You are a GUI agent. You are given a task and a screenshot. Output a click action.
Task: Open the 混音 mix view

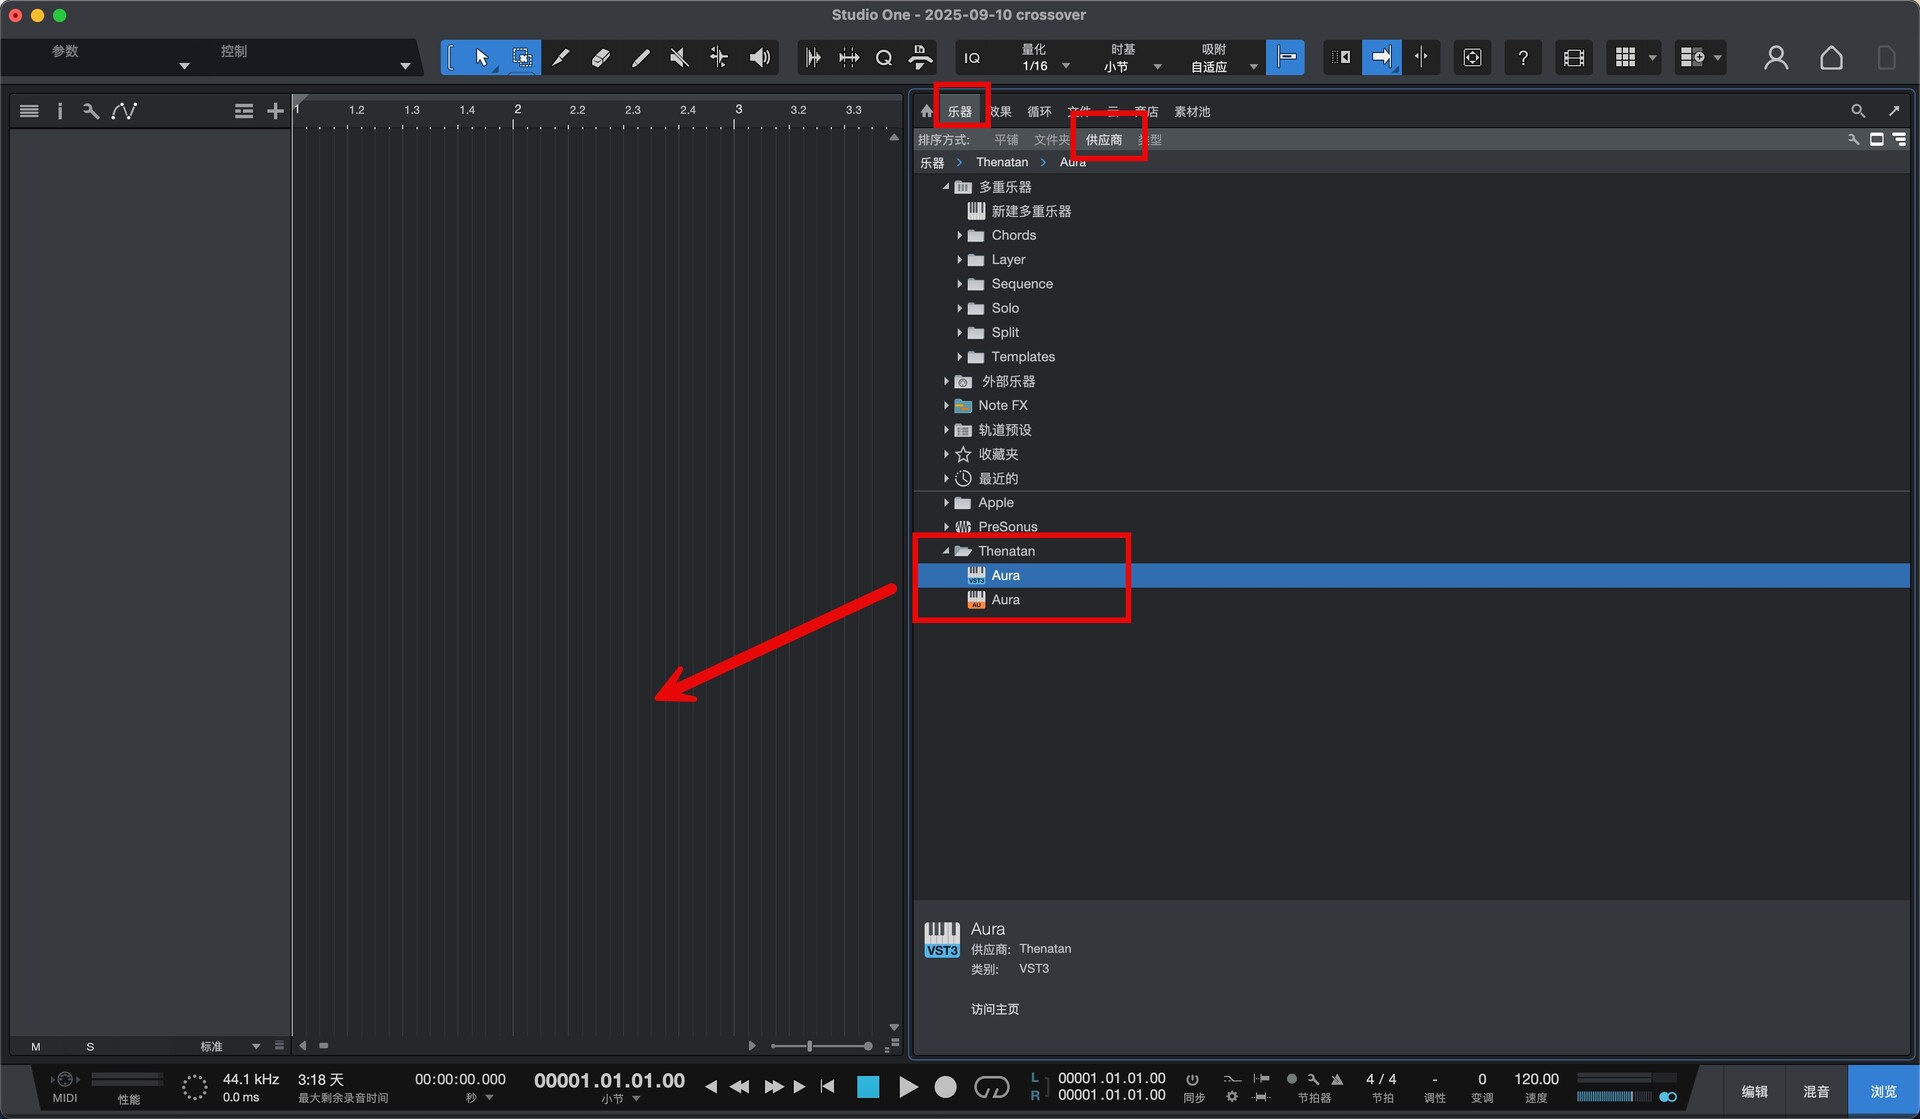1816,1091
